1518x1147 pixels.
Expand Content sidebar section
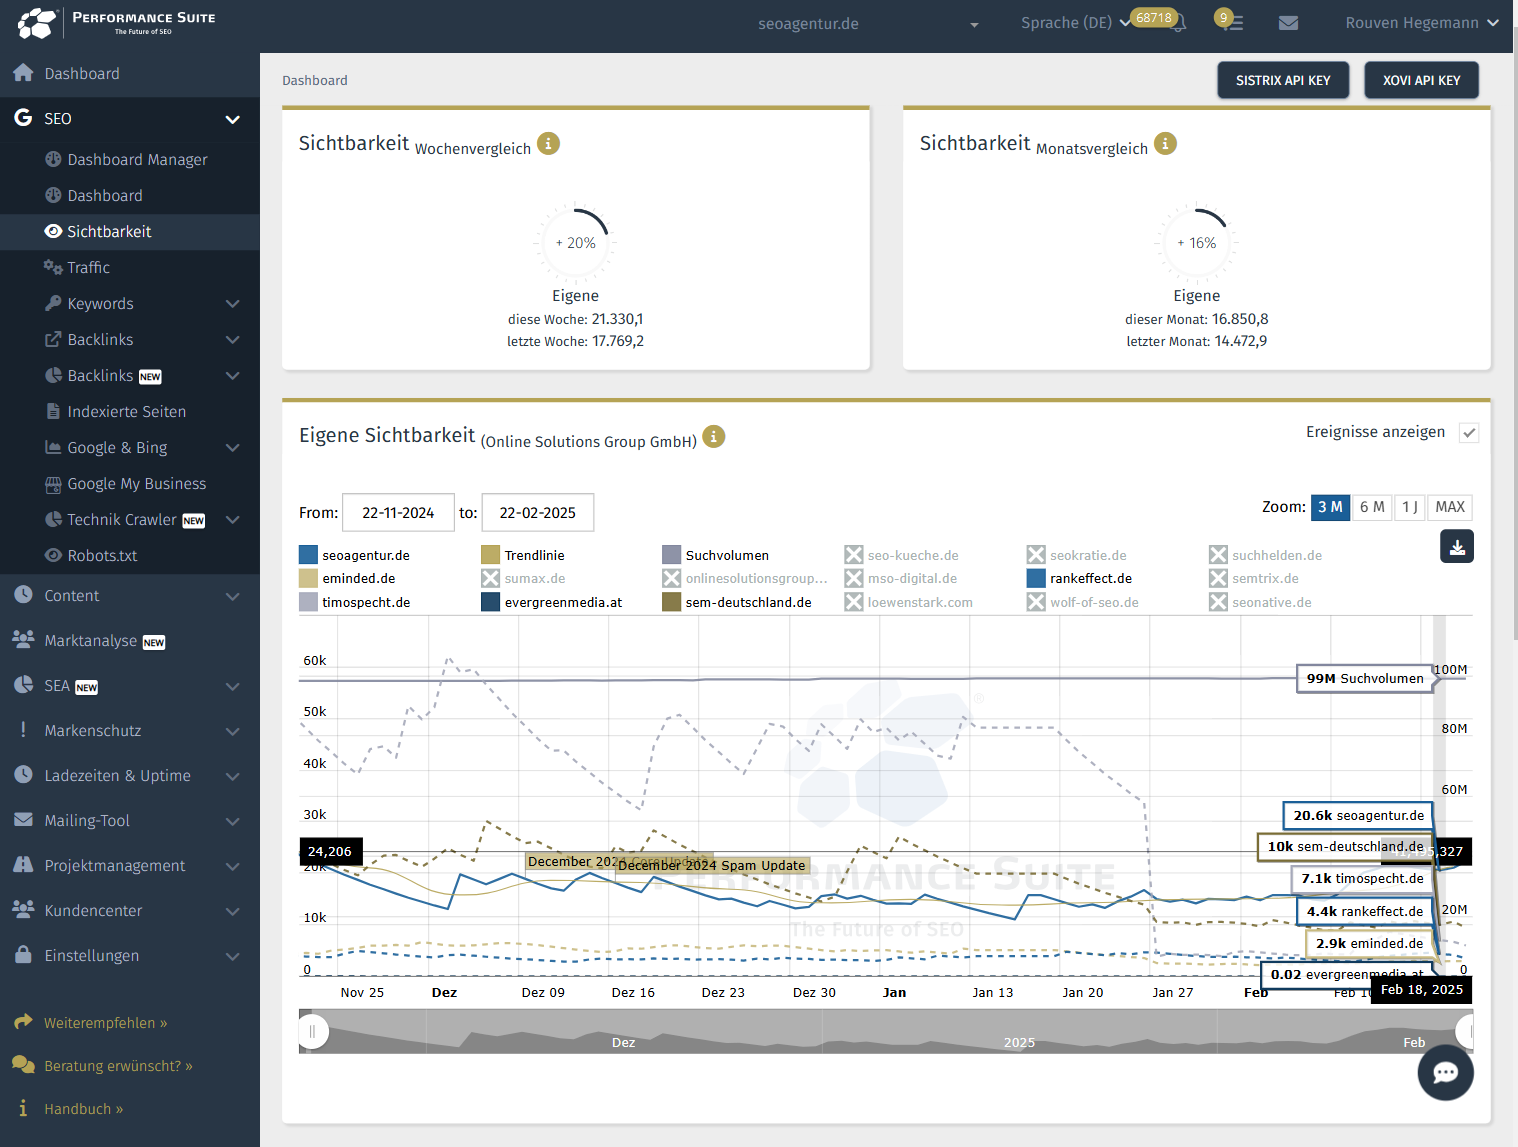[x=232, y=596]
